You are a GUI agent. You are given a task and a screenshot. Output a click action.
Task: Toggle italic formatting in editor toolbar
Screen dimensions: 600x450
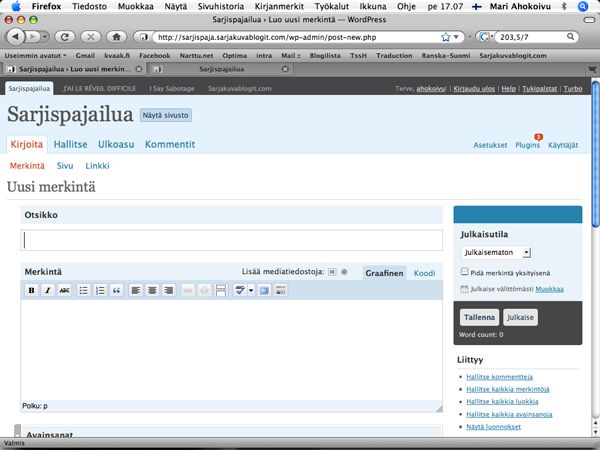[x=48, y=290]
